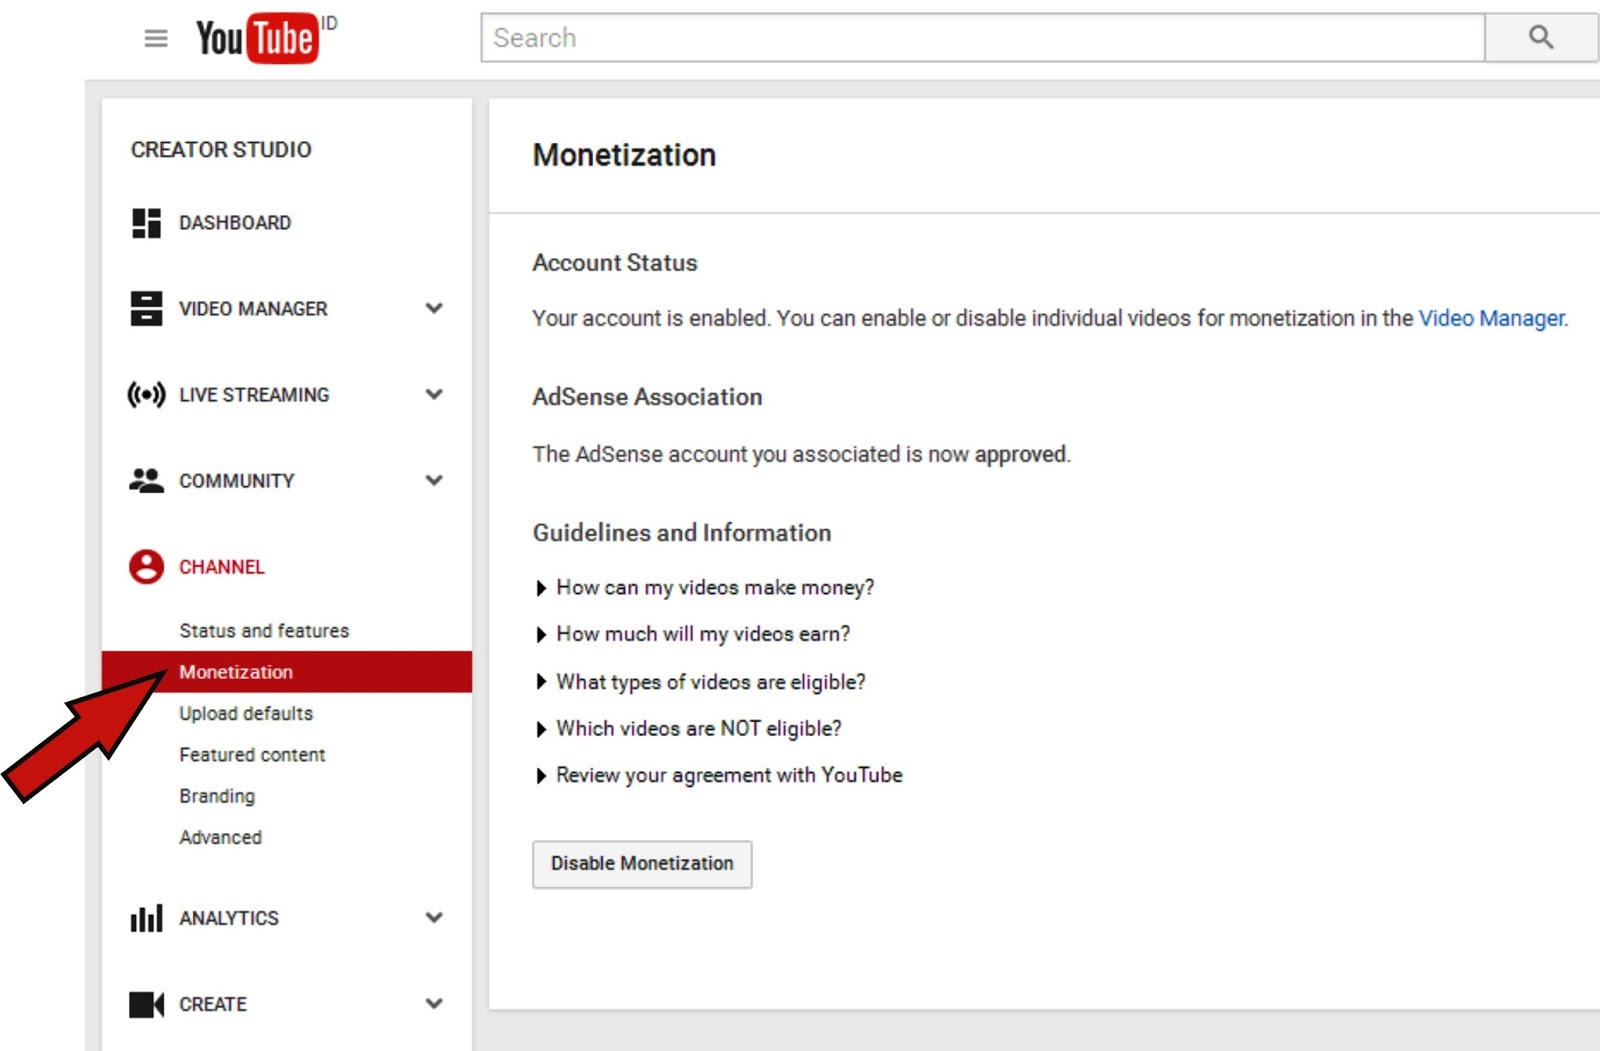Open Featured content submenu item
Viewport: 1600px width, 1051px height.
252,755
